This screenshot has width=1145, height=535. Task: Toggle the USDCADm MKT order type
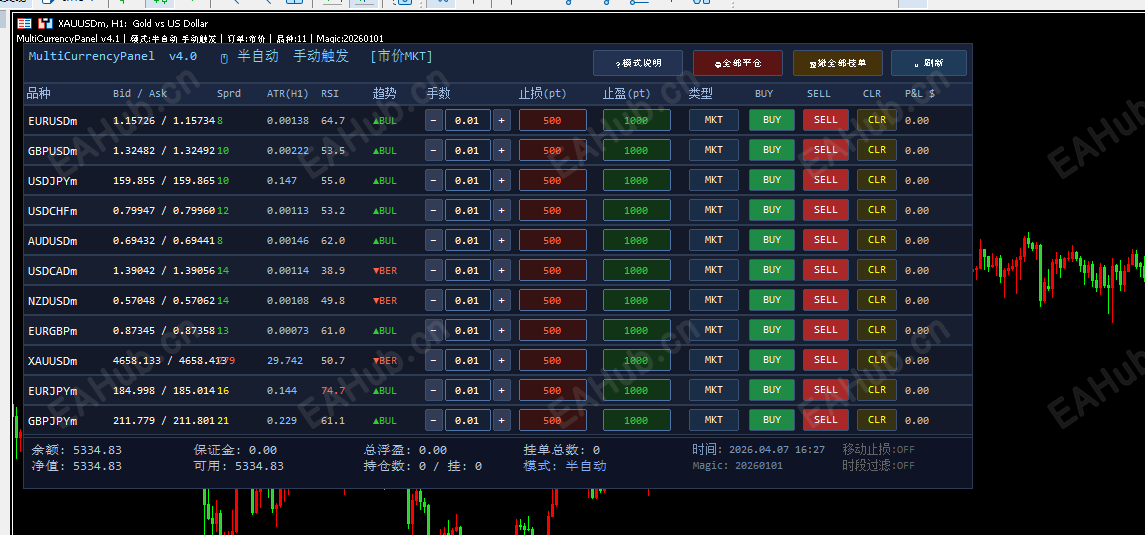(x=713, y=269)
